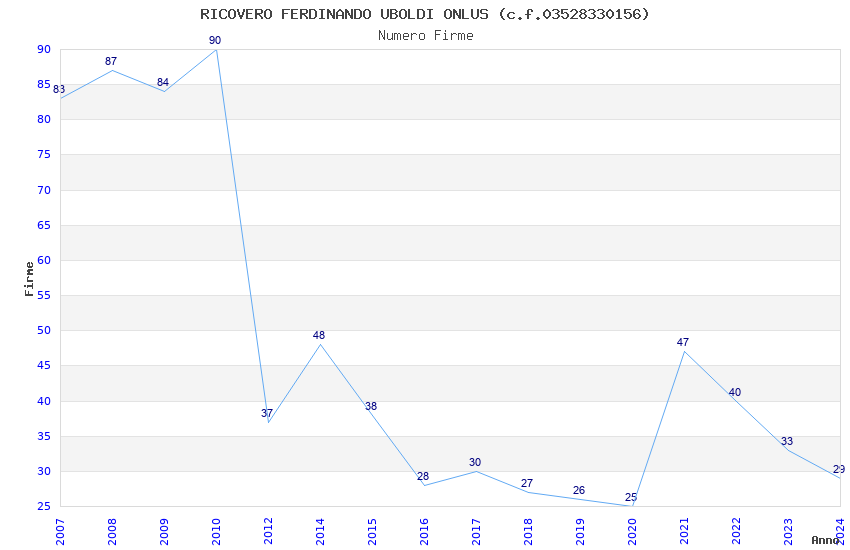Click the x-axis year label 2014
850x550 pixels.
point(320,532)
